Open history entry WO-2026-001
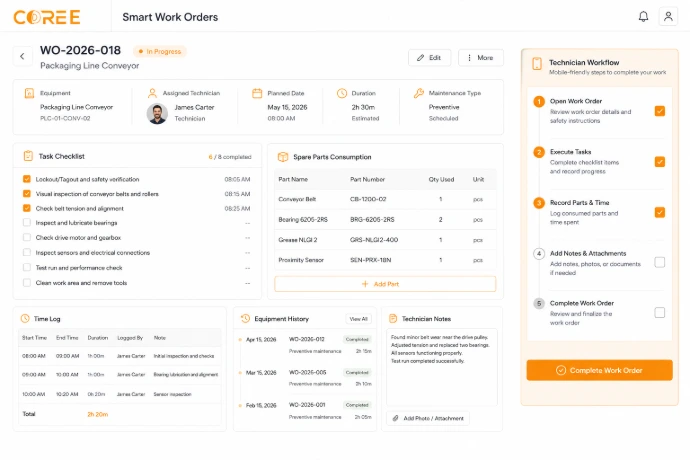This screenshot has width=690, height=460. point(307,405)
